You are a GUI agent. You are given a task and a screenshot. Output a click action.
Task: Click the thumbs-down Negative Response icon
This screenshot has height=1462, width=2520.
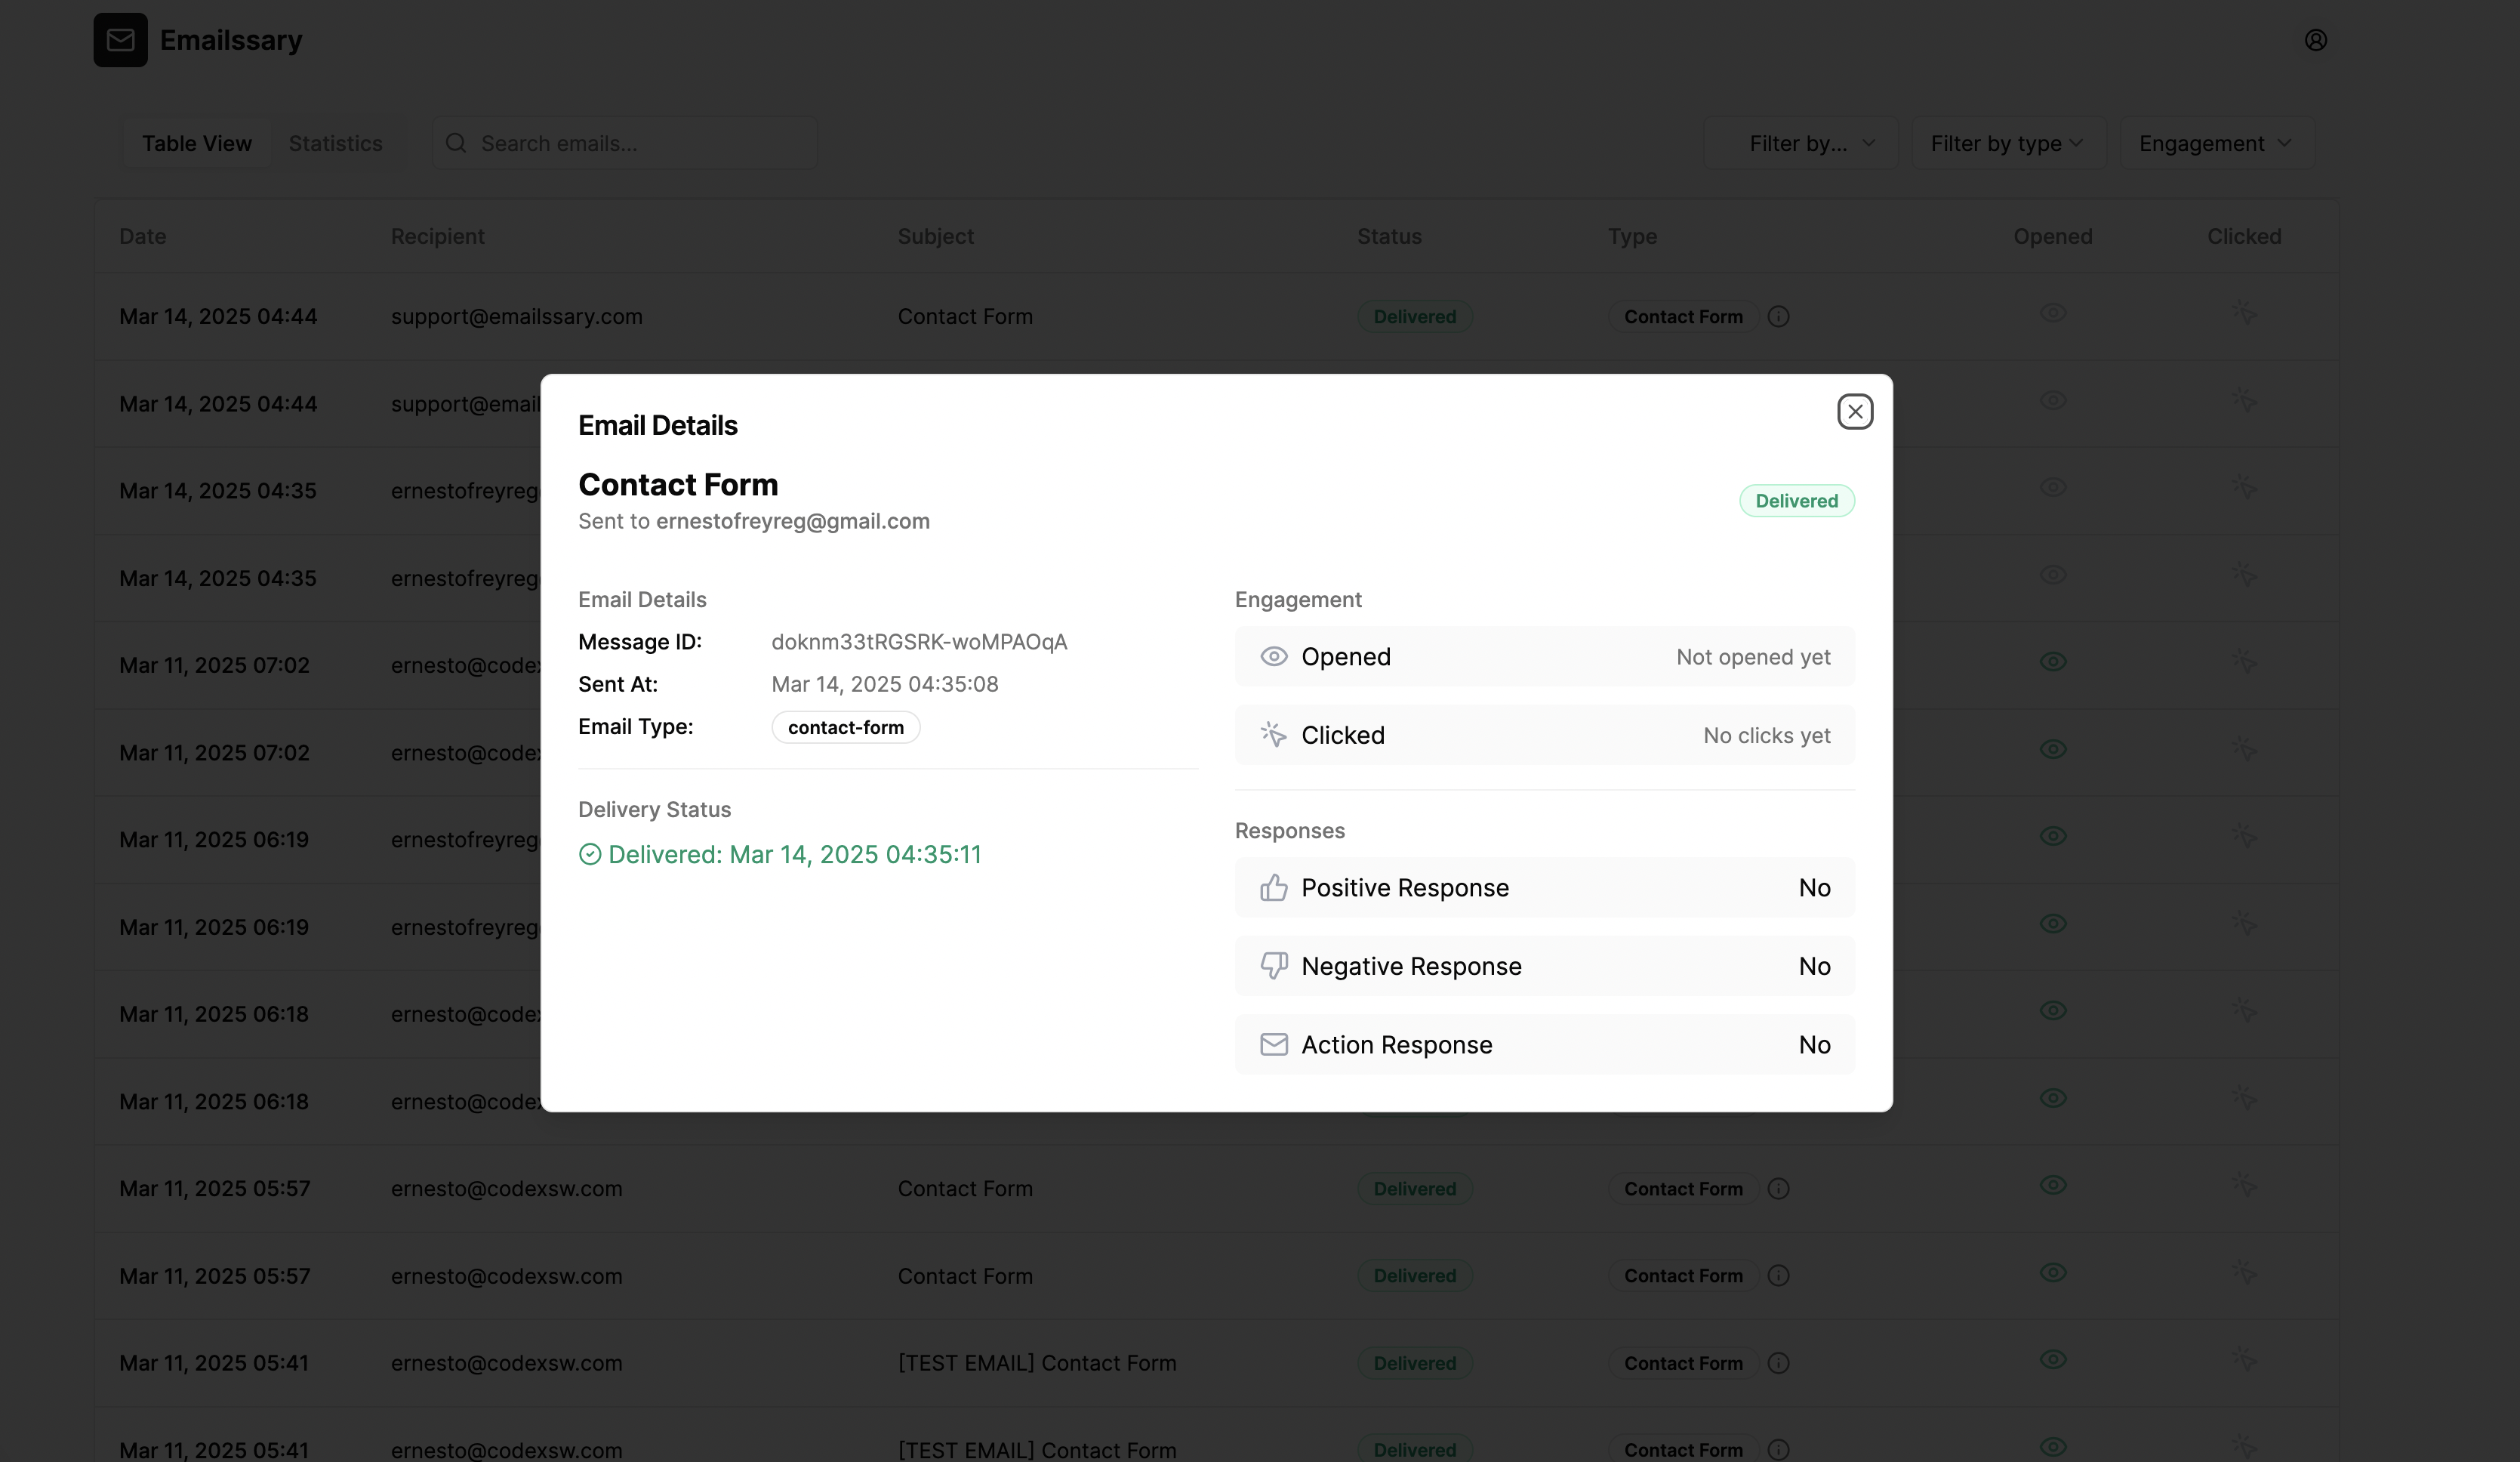point(1273,966)
